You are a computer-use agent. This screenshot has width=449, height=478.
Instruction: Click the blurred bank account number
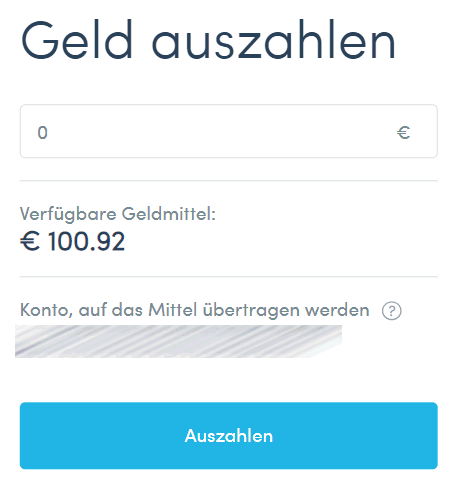(x=178, y=341)
